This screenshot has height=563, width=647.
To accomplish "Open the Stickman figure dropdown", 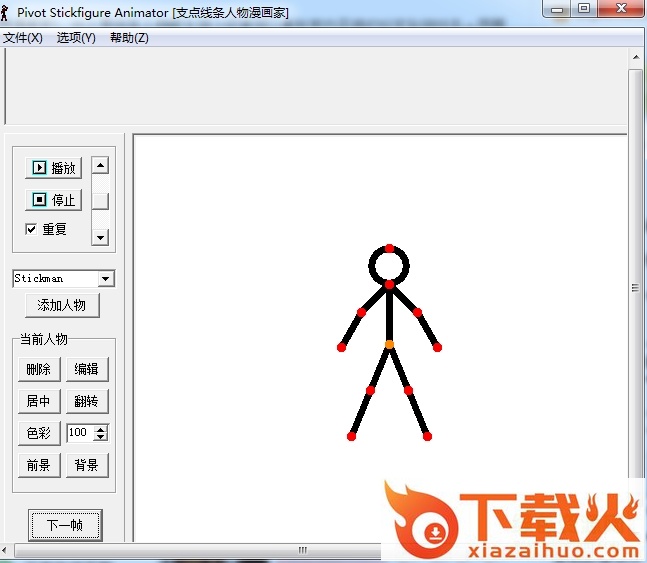I will 106,279.
